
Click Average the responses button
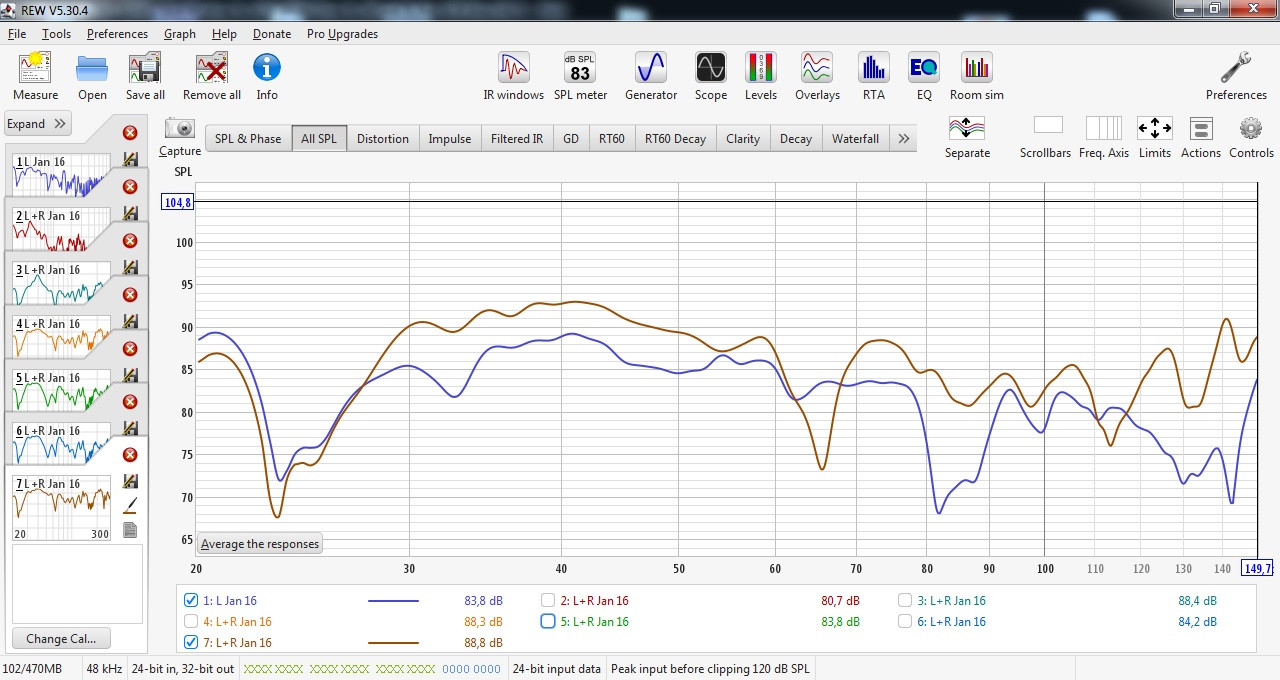(260, 544)
